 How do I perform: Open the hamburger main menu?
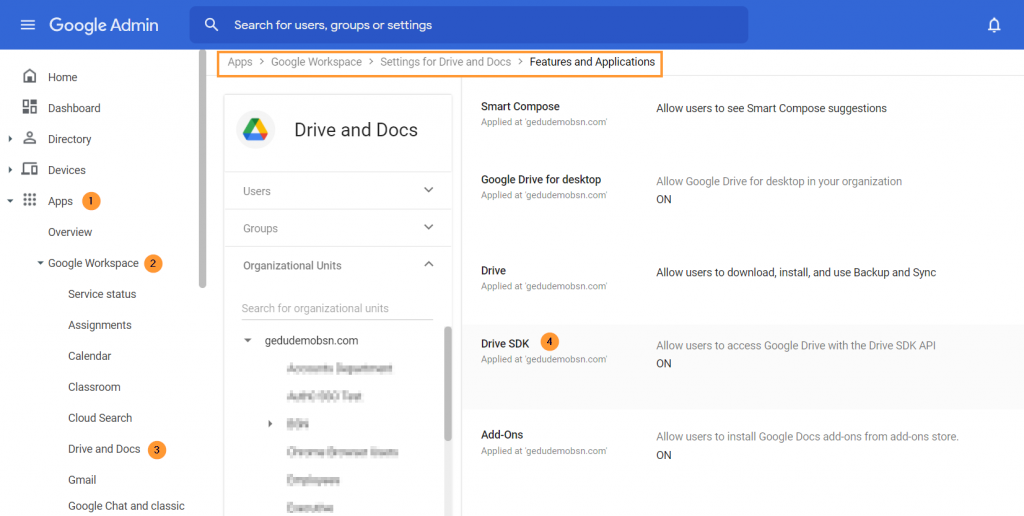[x=27, y=25]
